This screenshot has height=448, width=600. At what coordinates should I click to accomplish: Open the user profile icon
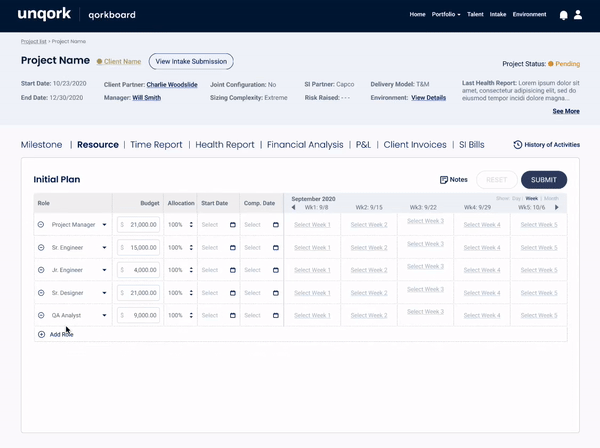[578, 15]
